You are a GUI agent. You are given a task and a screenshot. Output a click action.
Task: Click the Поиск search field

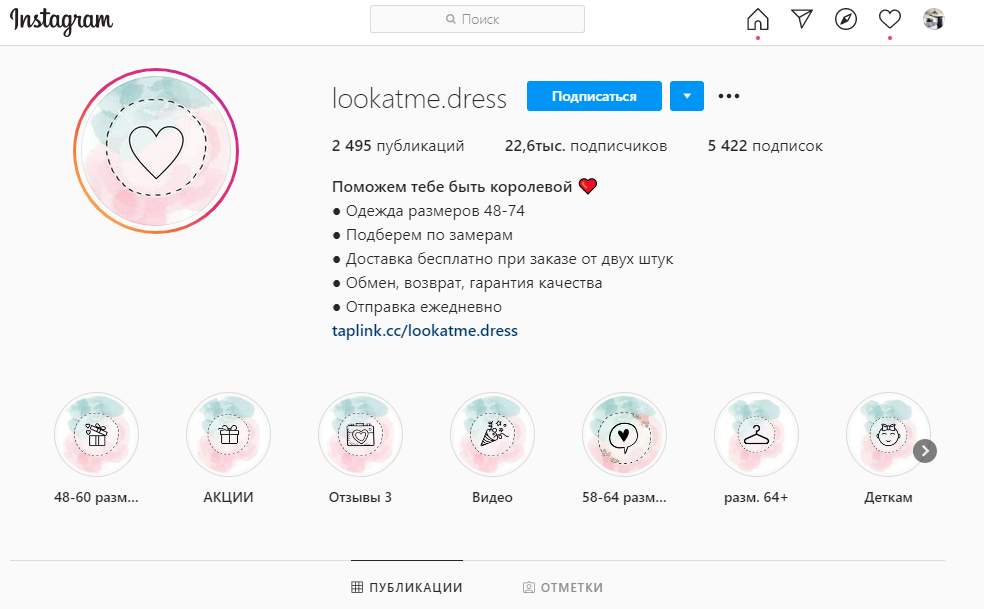477,19
